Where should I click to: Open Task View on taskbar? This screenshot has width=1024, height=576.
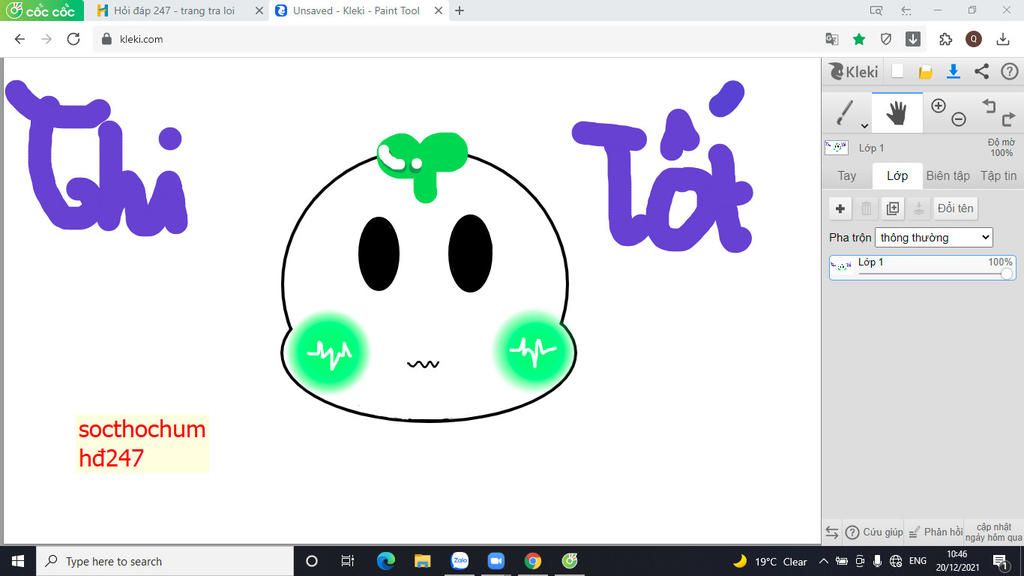pyautogui.click(x=347, y=561)
